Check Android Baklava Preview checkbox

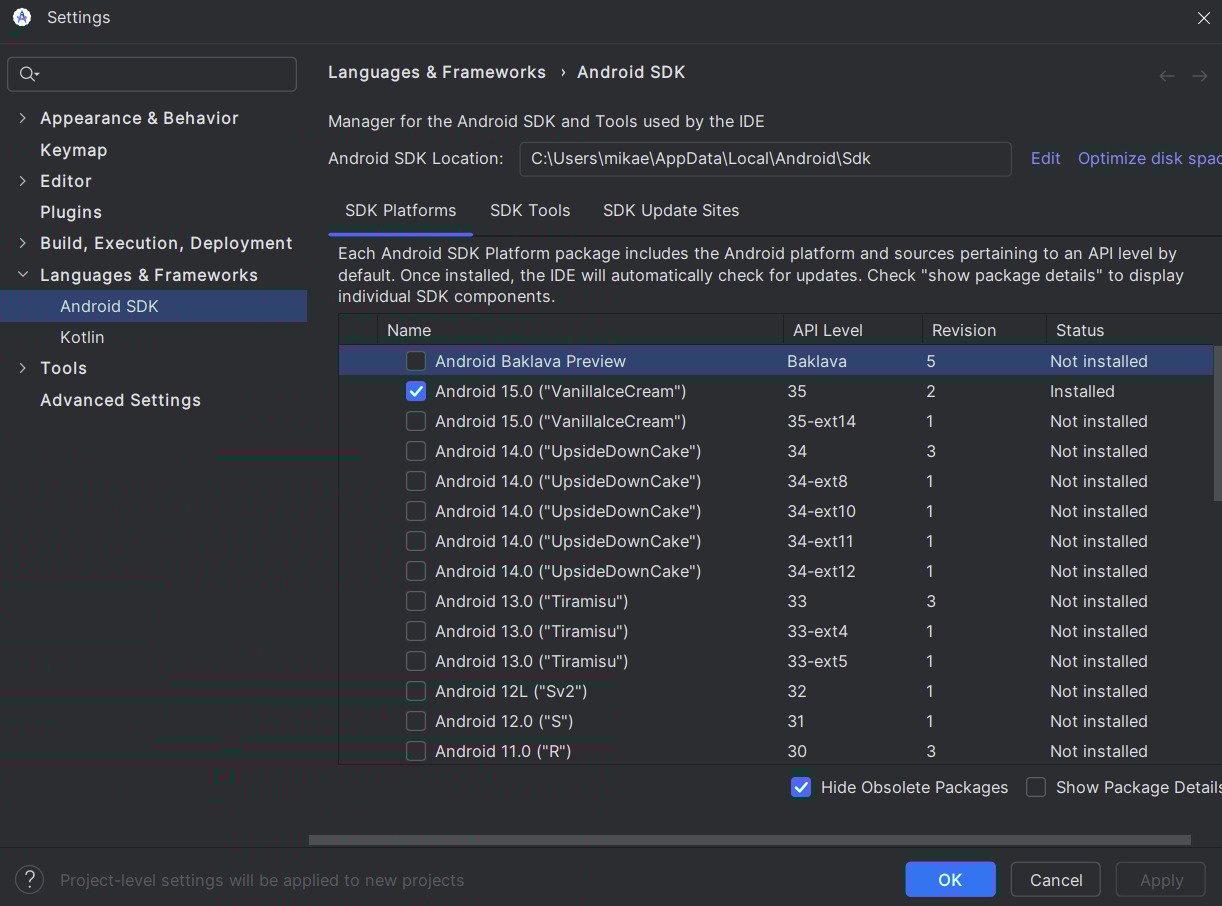[x=416, y=361]
